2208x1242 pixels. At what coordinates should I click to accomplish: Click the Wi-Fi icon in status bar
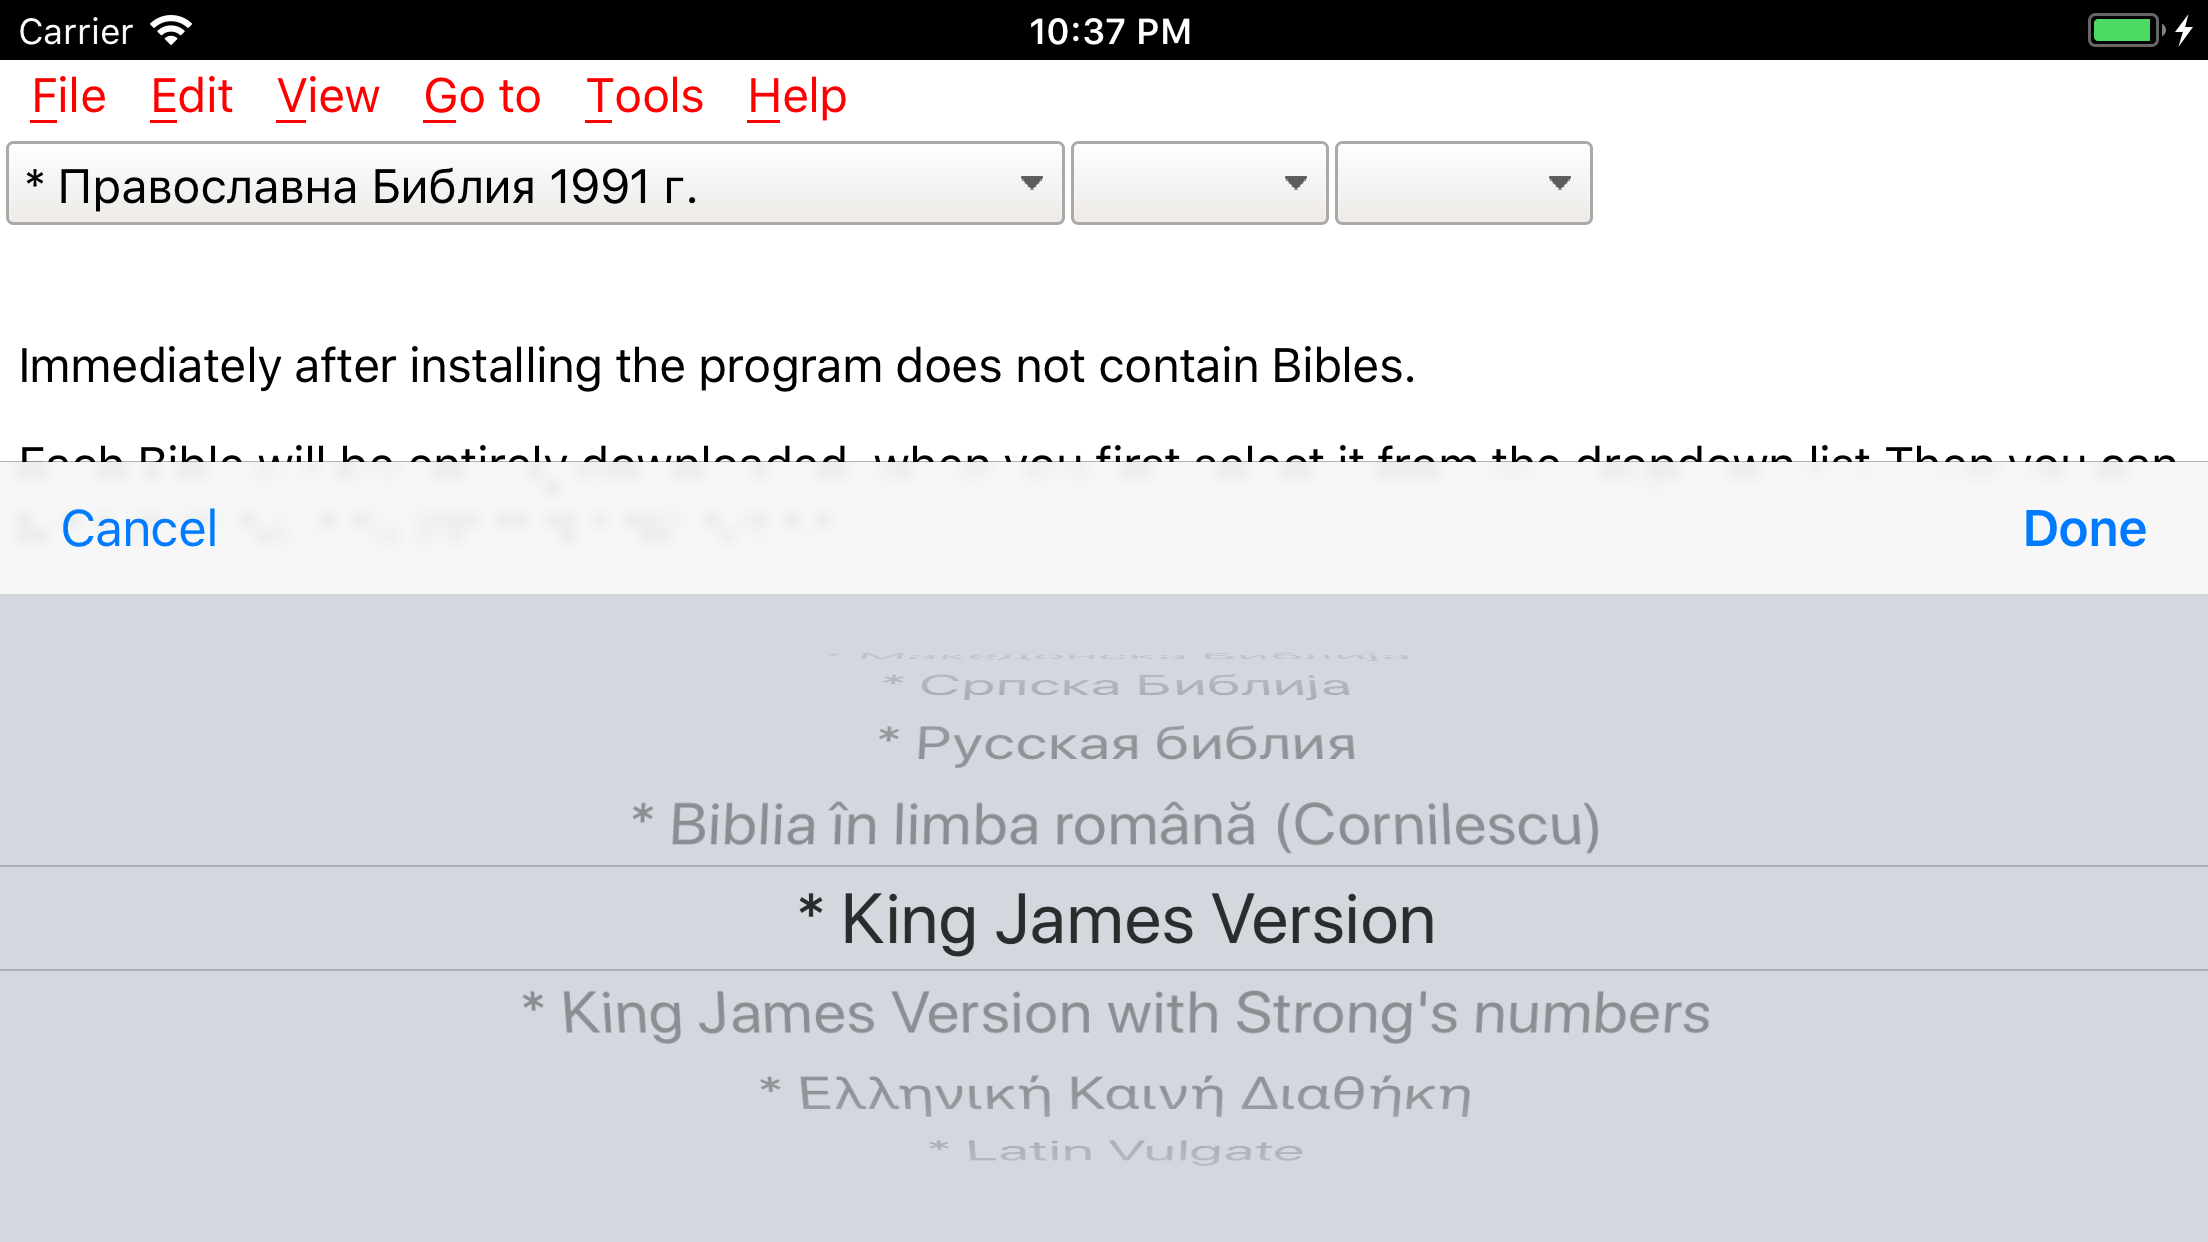point(171,31)
